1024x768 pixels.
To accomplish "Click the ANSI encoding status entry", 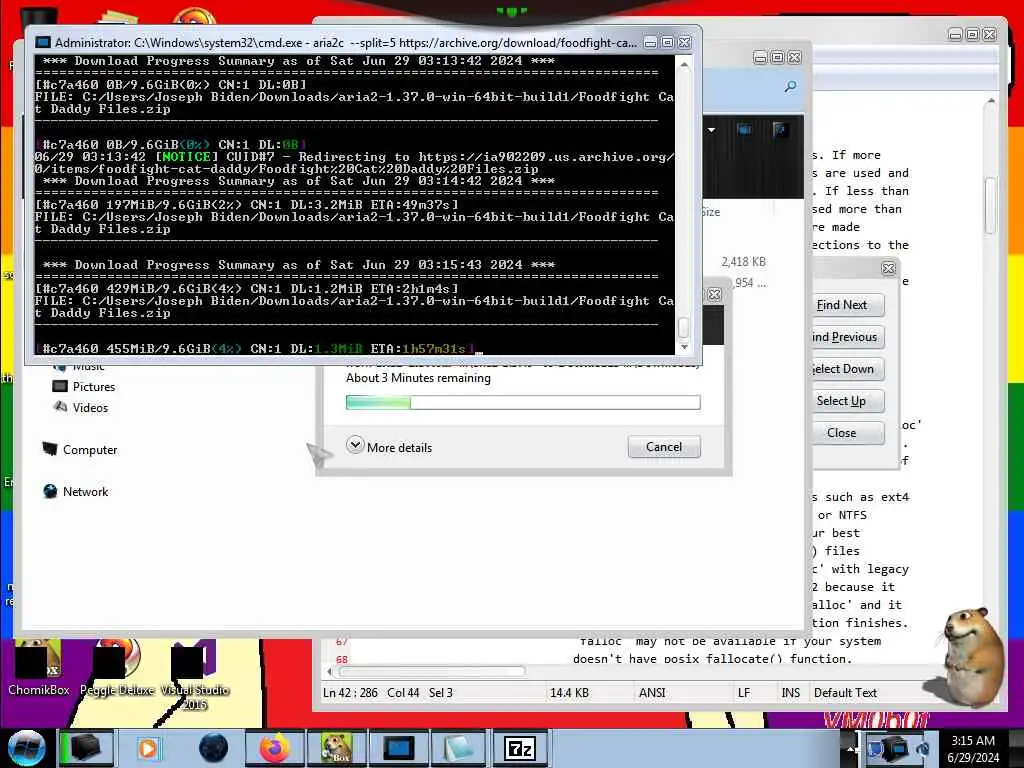I will click(652, 692).
